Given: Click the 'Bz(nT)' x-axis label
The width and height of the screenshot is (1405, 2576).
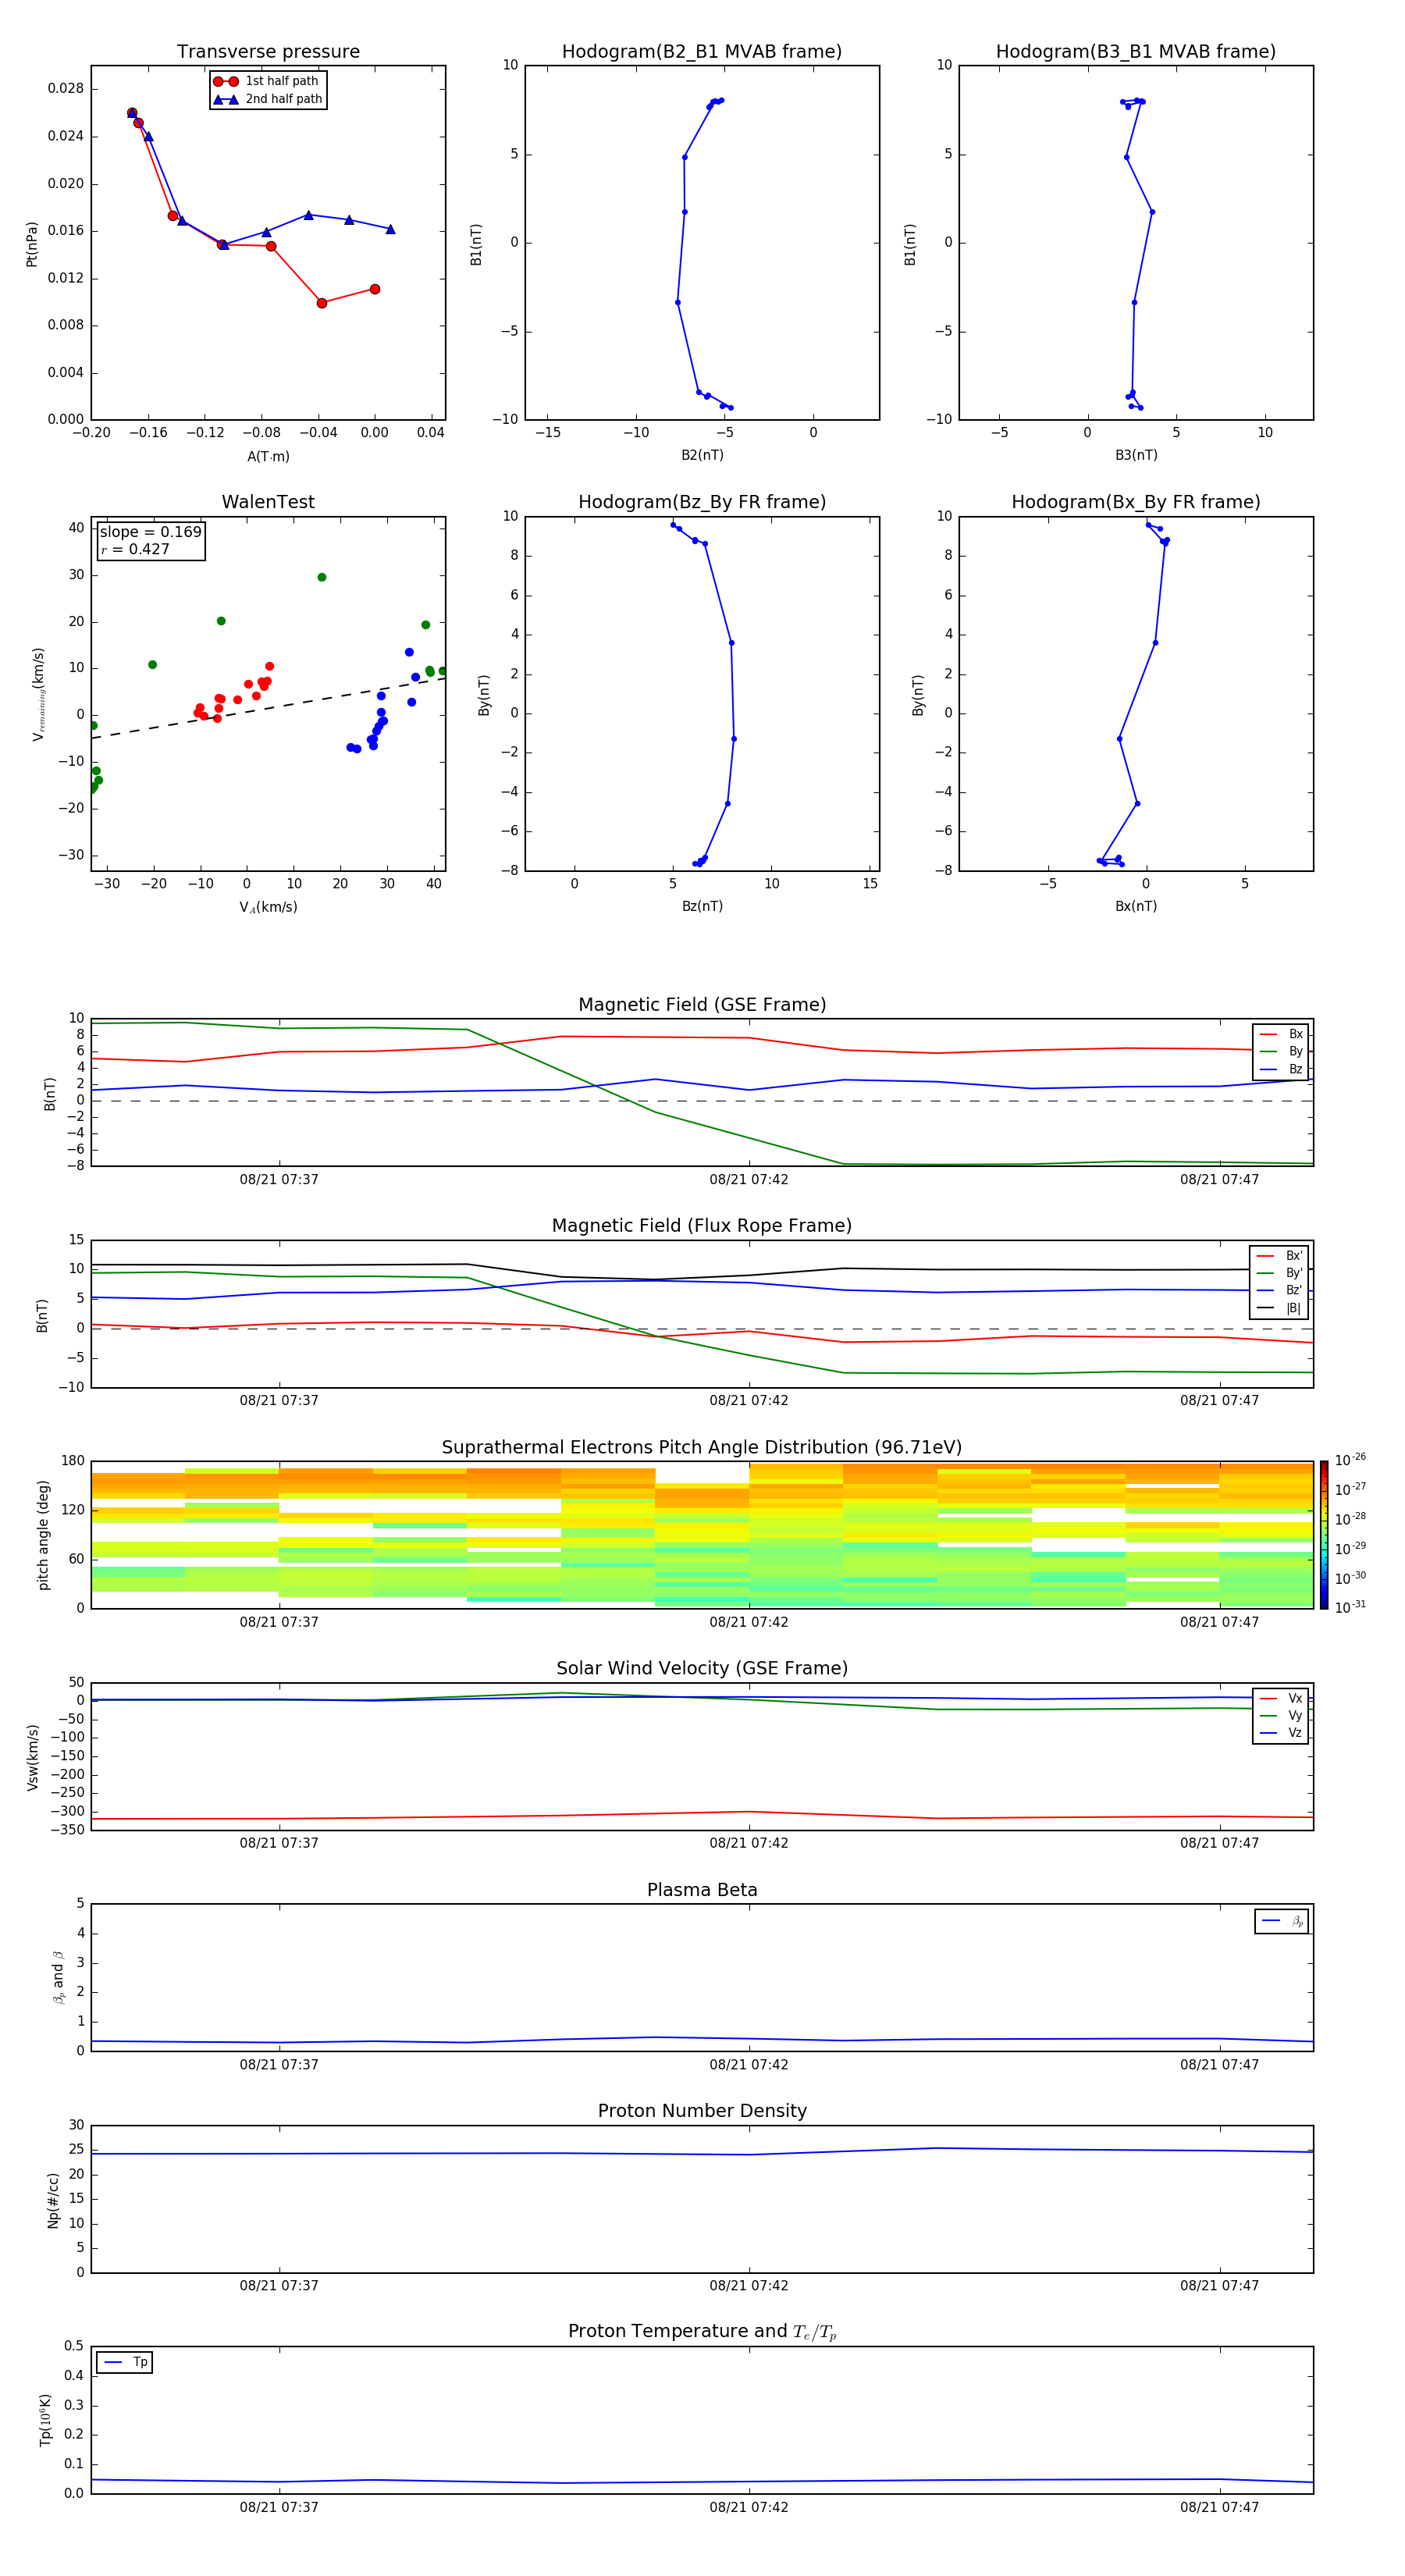Looking at the screenshot, I should tap(702, 906).
